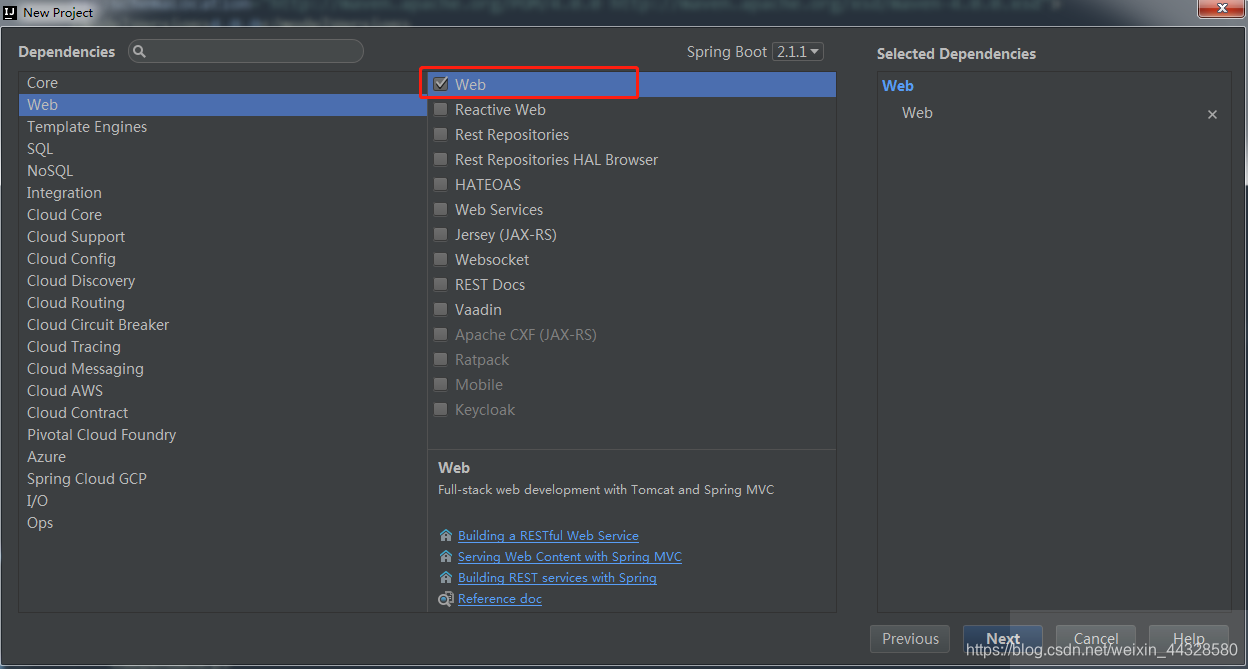Image resolution: width=1248 pixels, height=669 pixels.
Task: Go back with the Previous button
Action: click(x=910, y=639)
